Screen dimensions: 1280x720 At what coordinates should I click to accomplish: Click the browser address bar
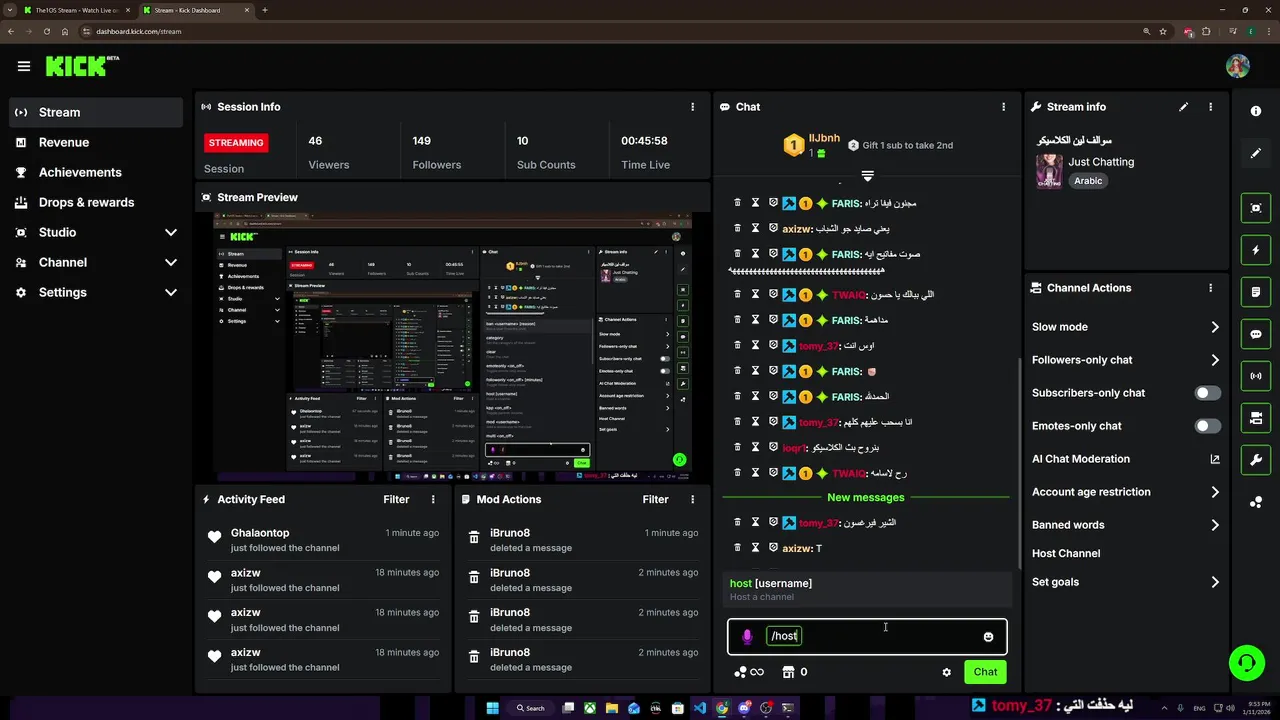pos(610,31)
